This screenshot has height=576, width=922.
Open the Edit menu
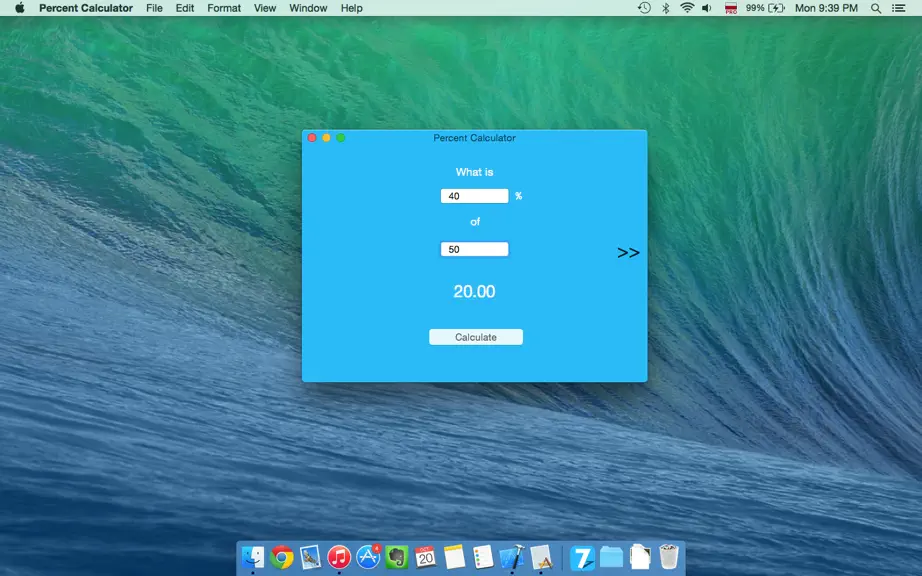pyautogui.click(x=185, y=8)
